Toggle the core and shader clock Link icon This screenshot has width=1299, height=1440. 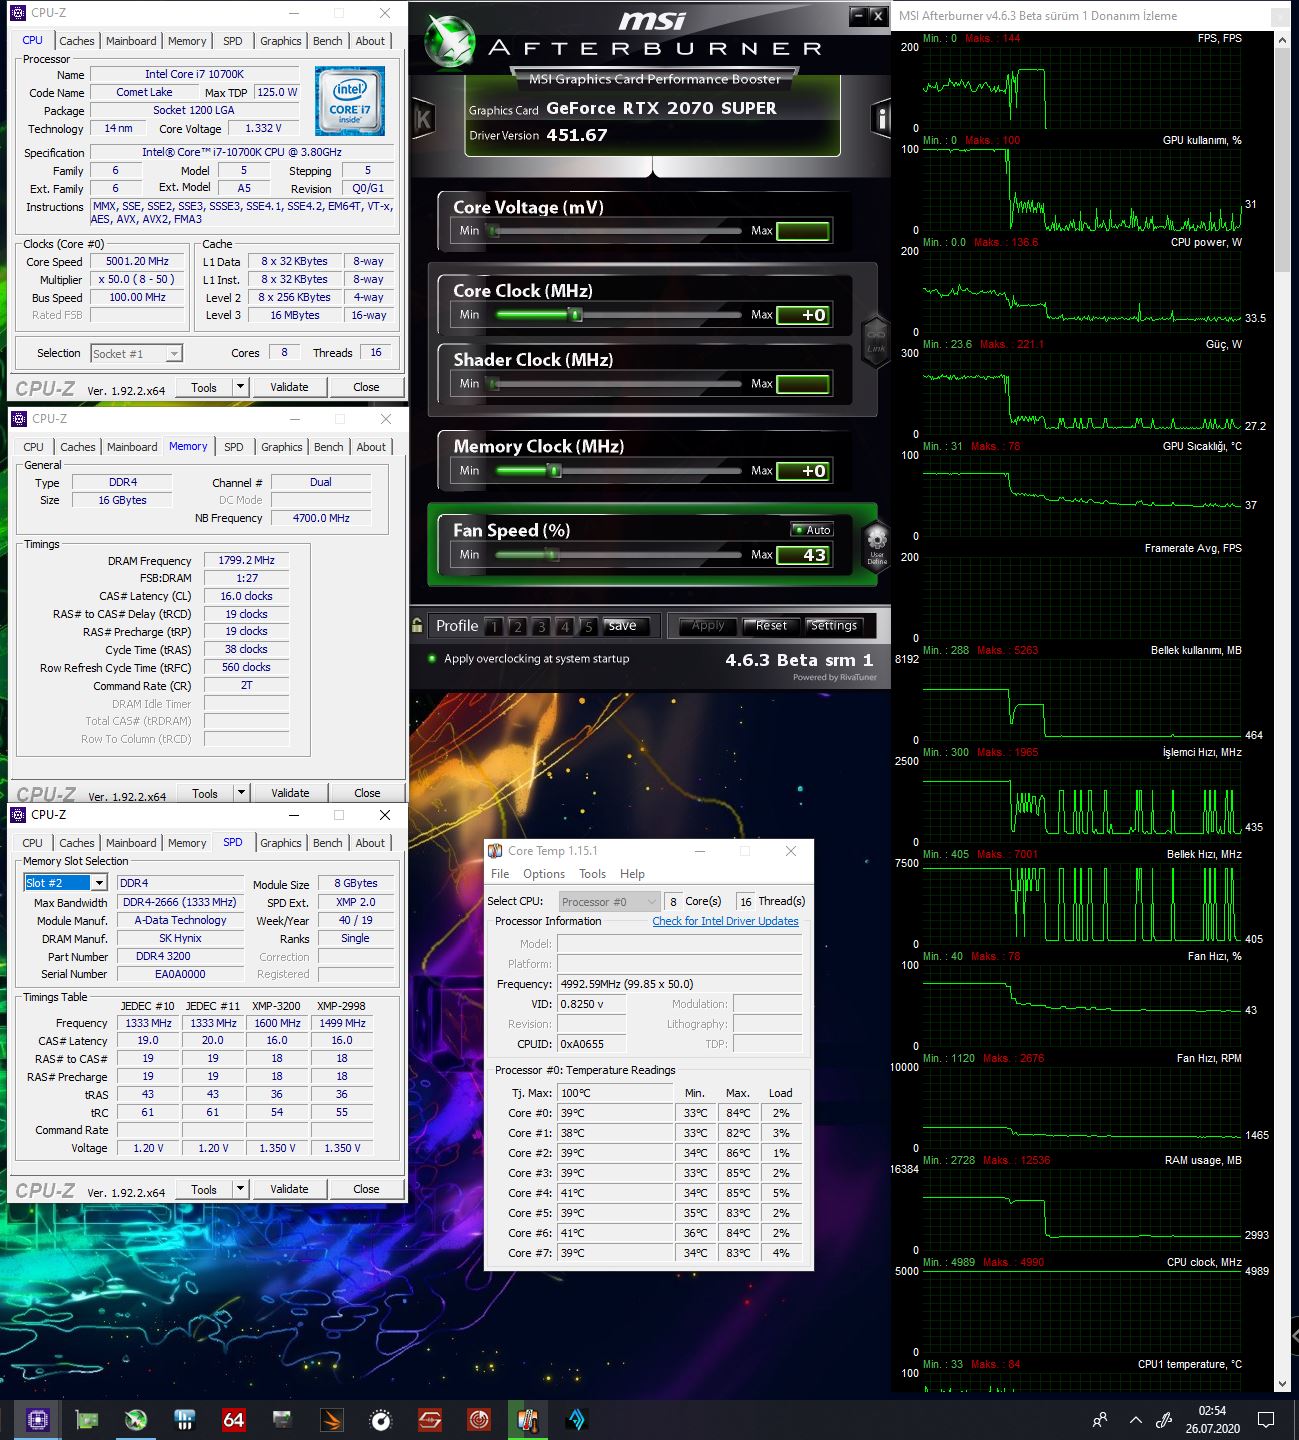coord(876,341)
